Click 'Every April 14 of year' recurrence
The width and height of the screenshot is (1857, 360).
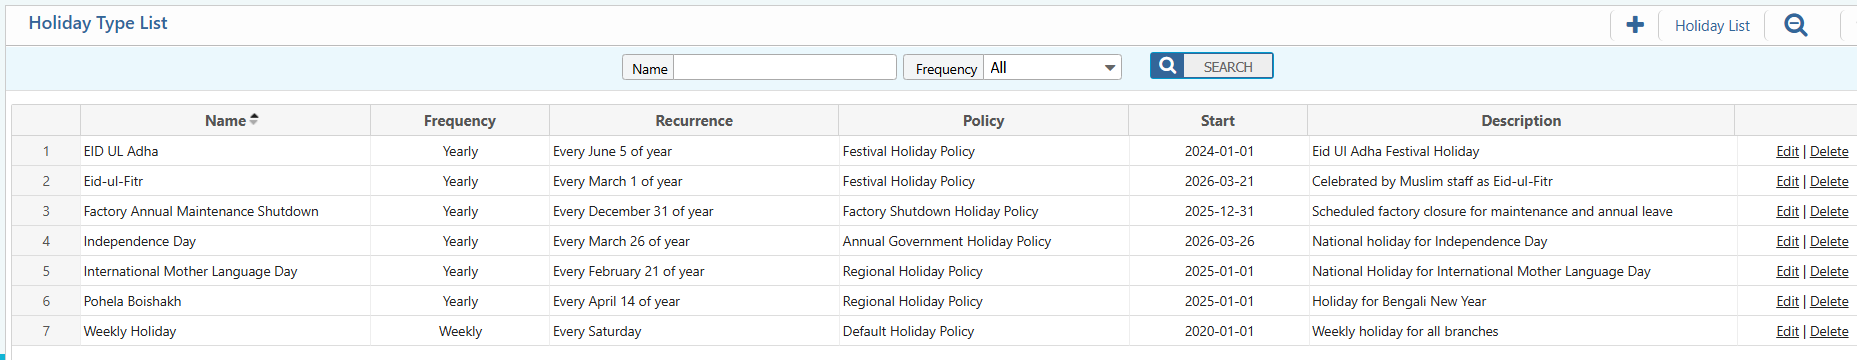[x=694, y=301]
